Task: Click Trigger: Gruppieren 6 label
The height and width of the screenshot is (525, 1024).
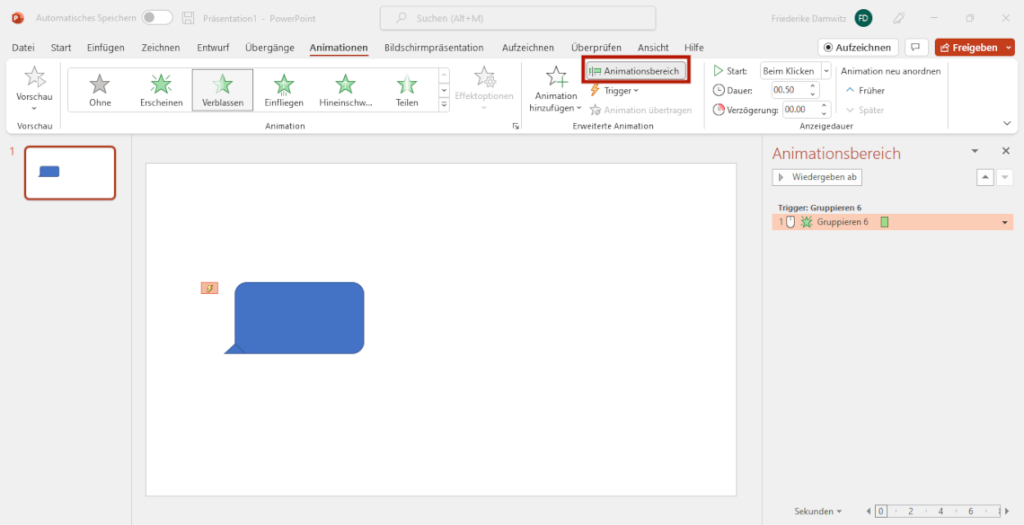Action: pos(820,208)
